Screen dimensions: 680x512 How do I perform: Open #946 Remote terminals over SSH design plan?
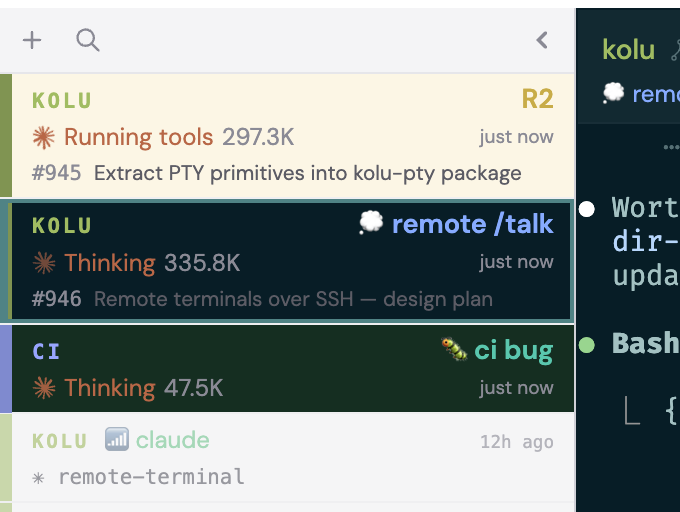coord(262,299)
